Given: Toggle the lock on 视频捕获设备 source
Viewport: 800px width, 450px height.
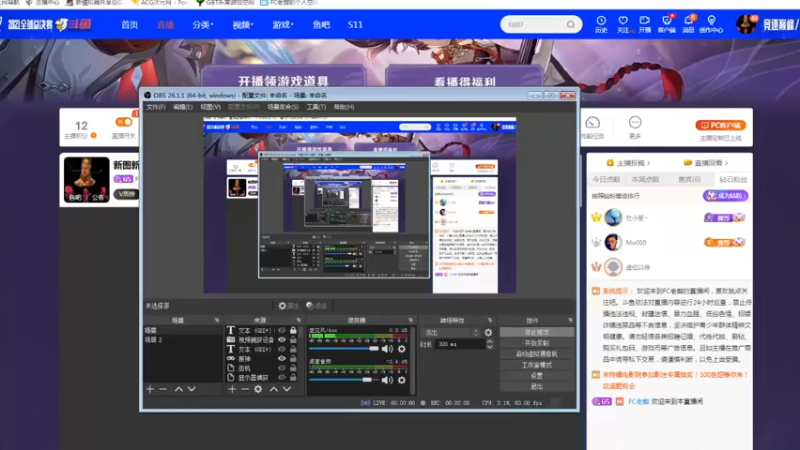Looking at the screenshot, I should click(293, 340).
